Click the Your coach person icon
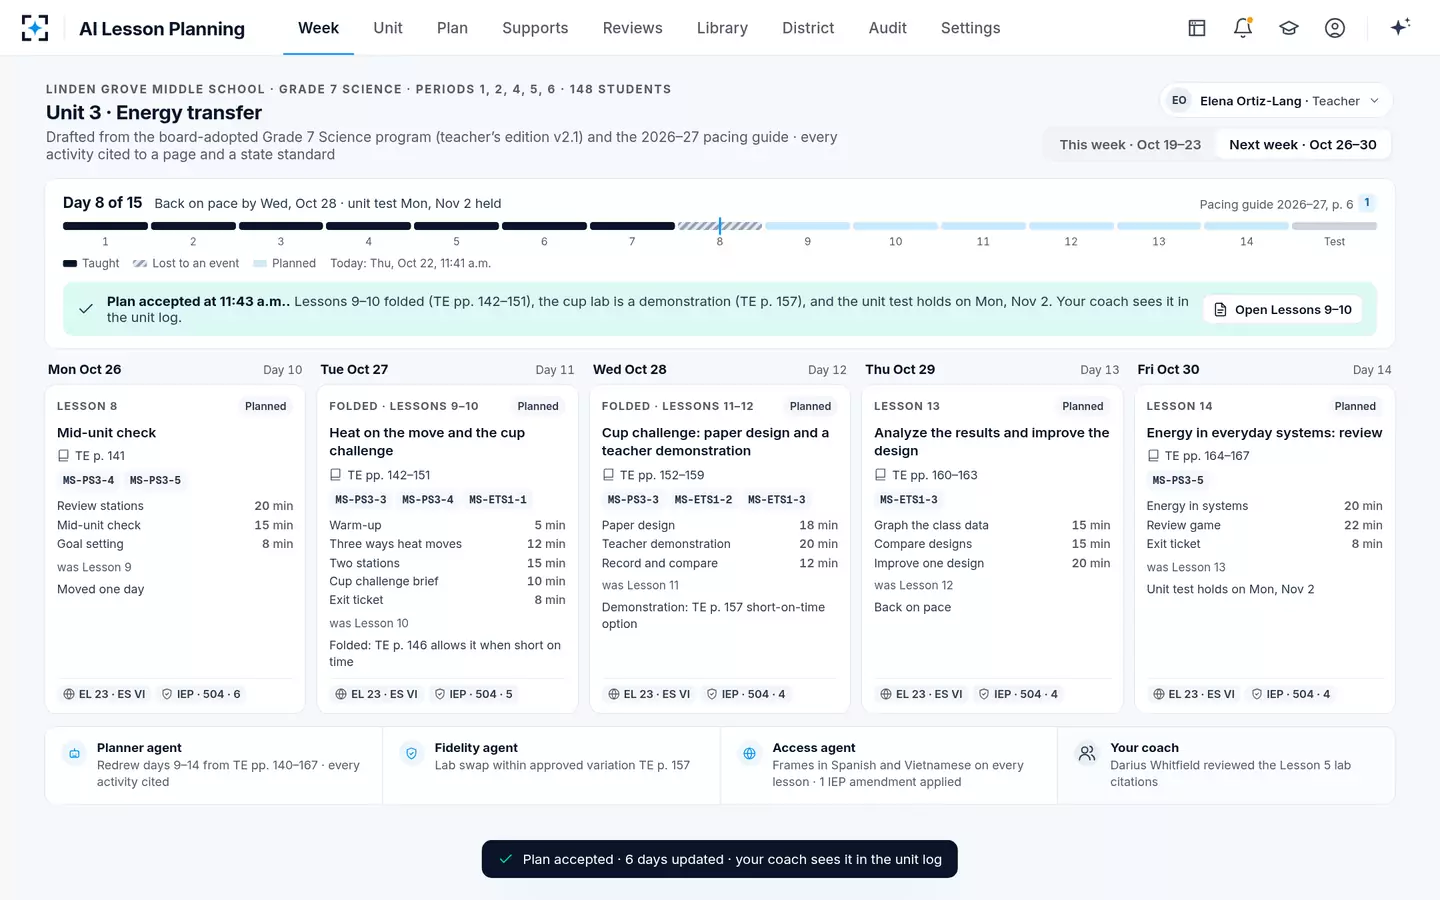The width and height of the screenshot is (1440, 900). pyautogui.click(x=1087, y=754)
